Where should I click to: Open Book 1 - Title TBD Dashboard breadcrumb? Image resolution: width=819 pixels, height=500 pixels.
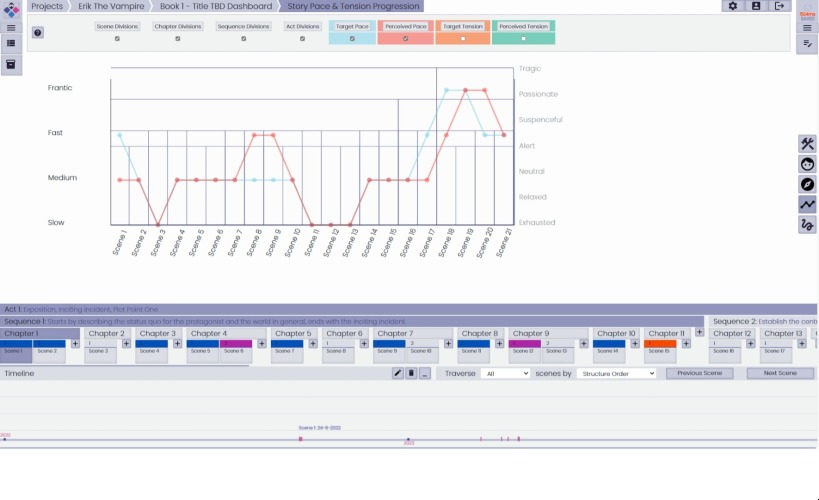216,6
